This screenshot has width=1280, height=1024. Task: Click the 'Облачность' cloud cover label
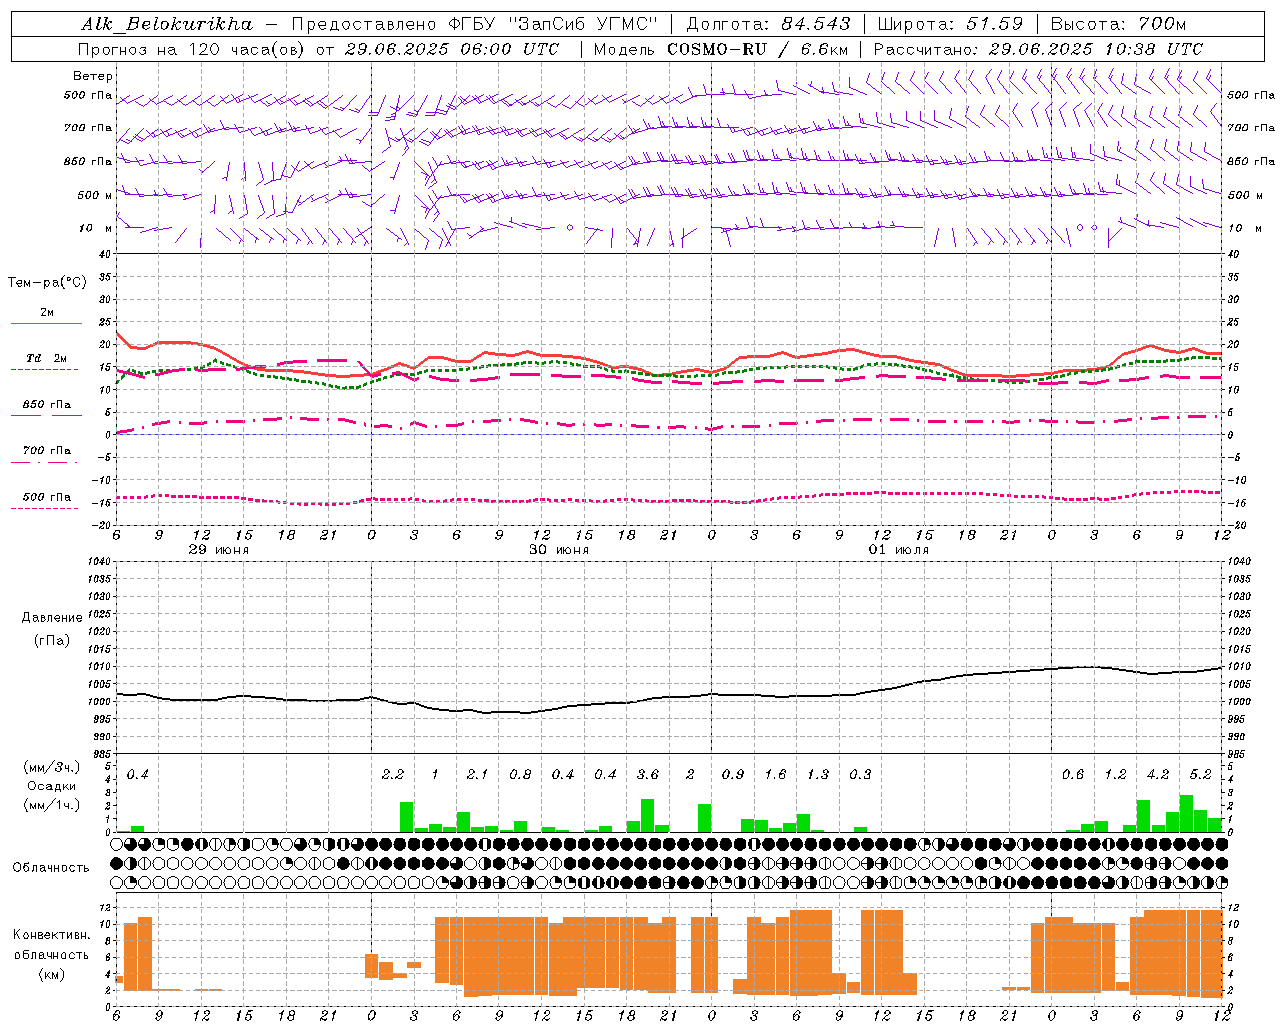click(51, 868)
